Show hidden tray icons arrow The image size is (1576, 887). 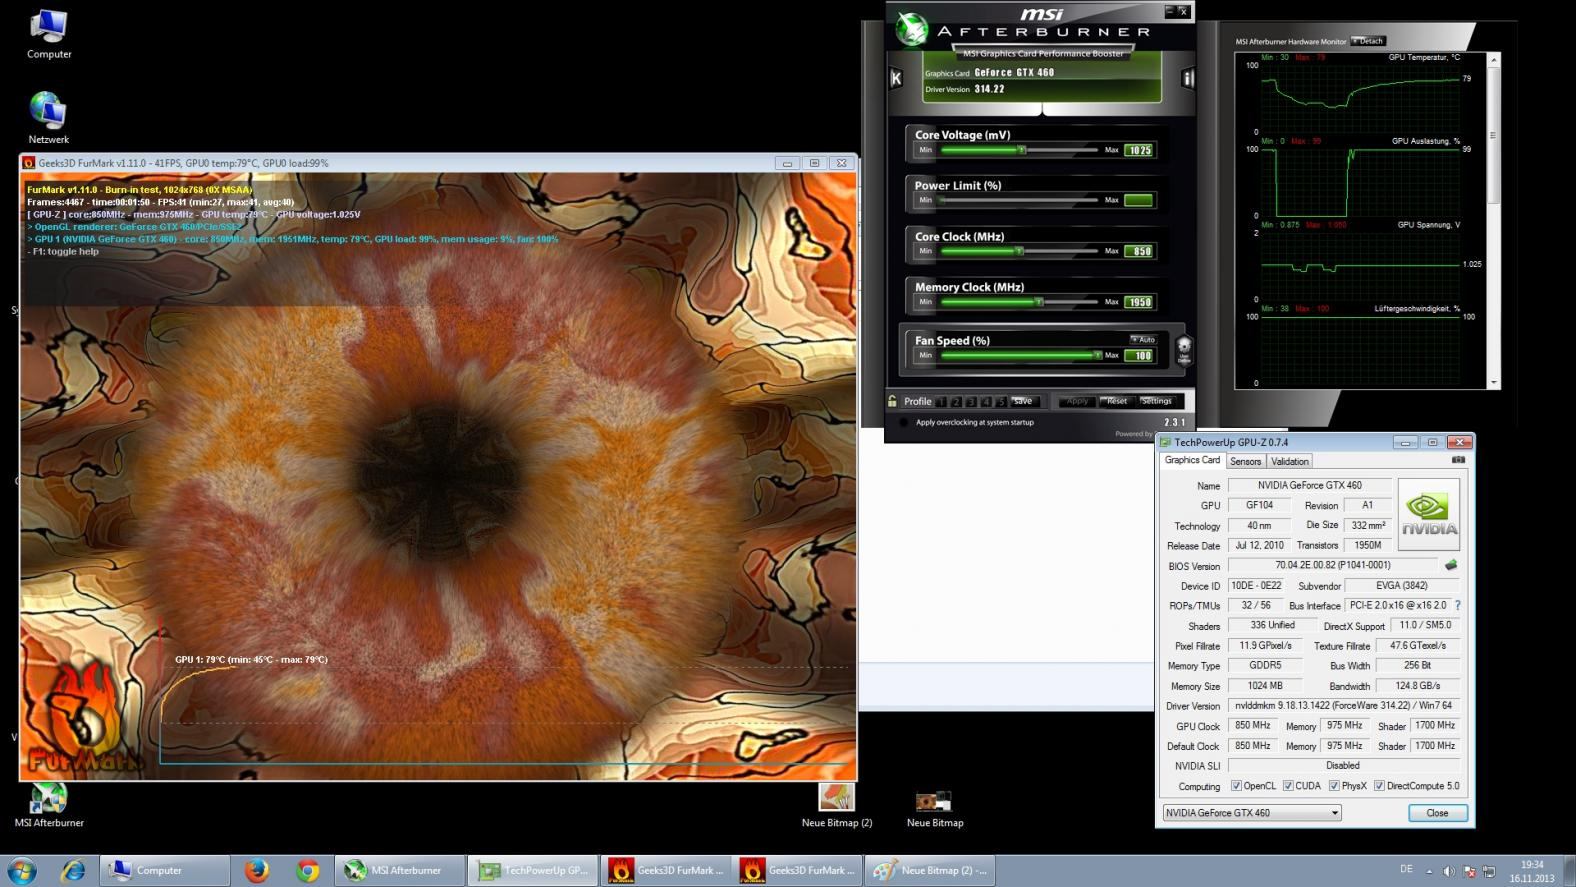click(1428, 871)
